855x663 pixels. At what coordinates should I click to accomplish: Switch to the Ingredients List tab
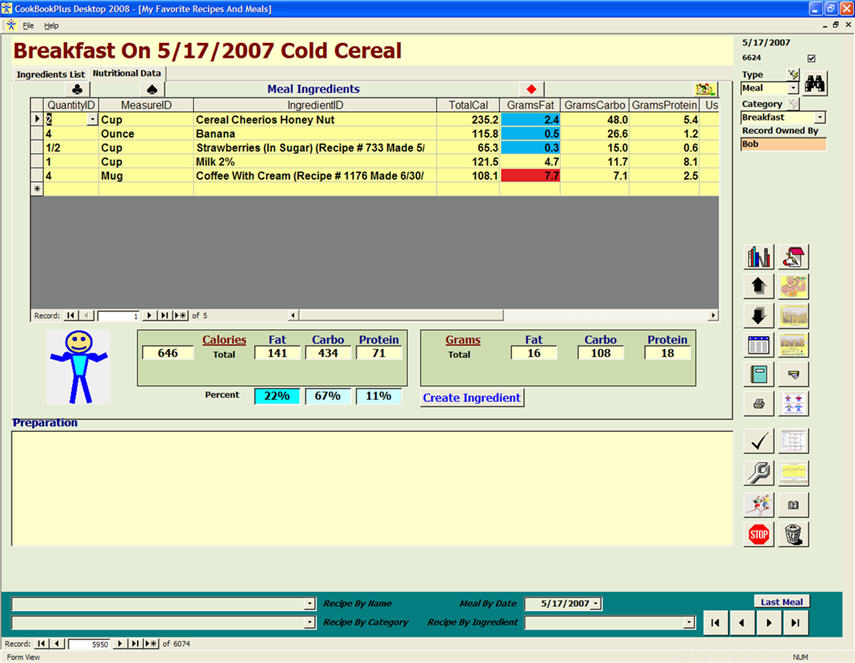[50, 74]
